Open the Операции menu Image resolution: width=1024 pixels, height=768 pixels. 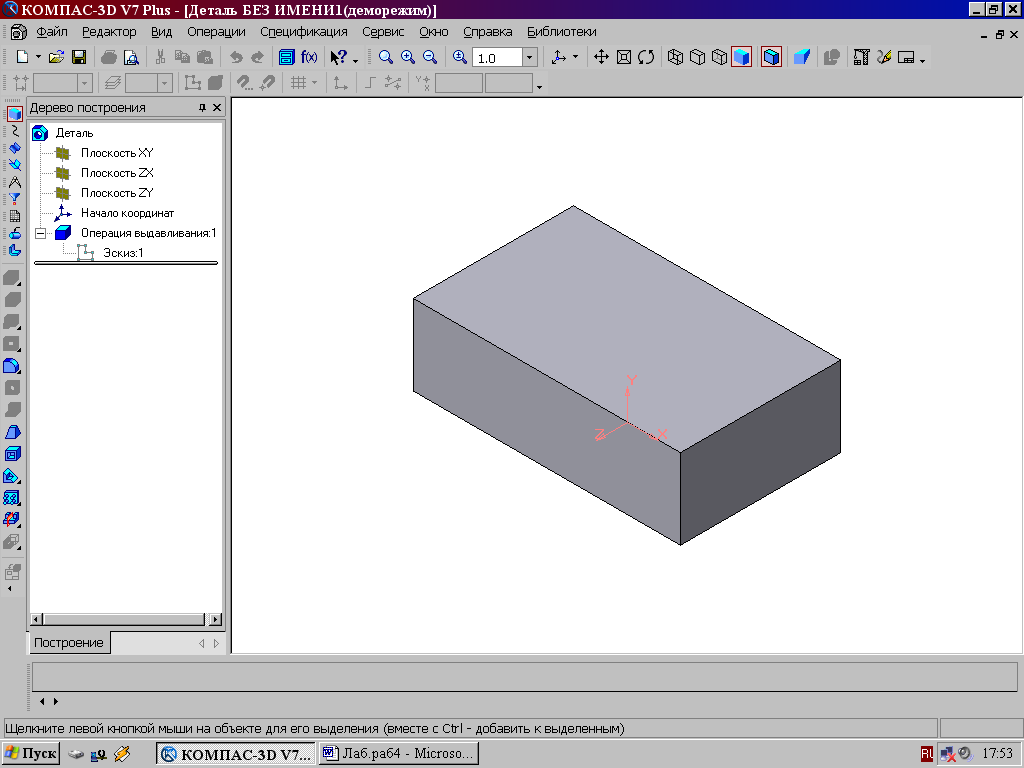pos(216,32)
